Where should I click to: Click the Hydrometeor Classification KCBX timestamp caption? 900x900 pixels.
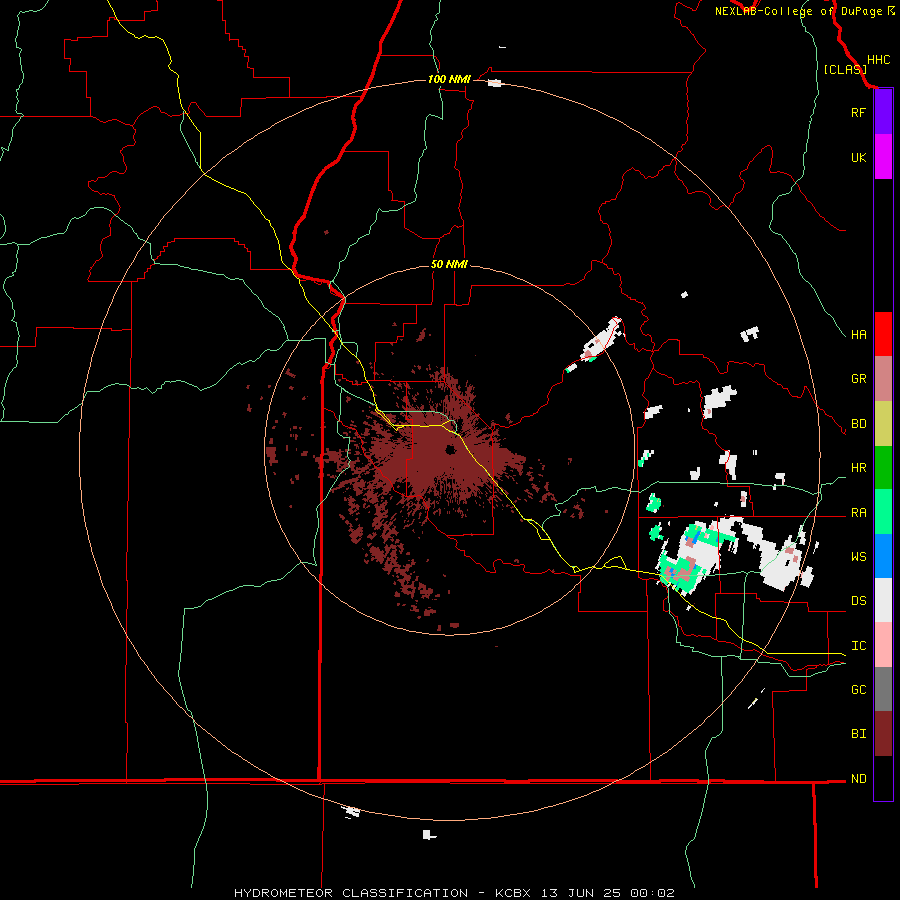point(454,893)
